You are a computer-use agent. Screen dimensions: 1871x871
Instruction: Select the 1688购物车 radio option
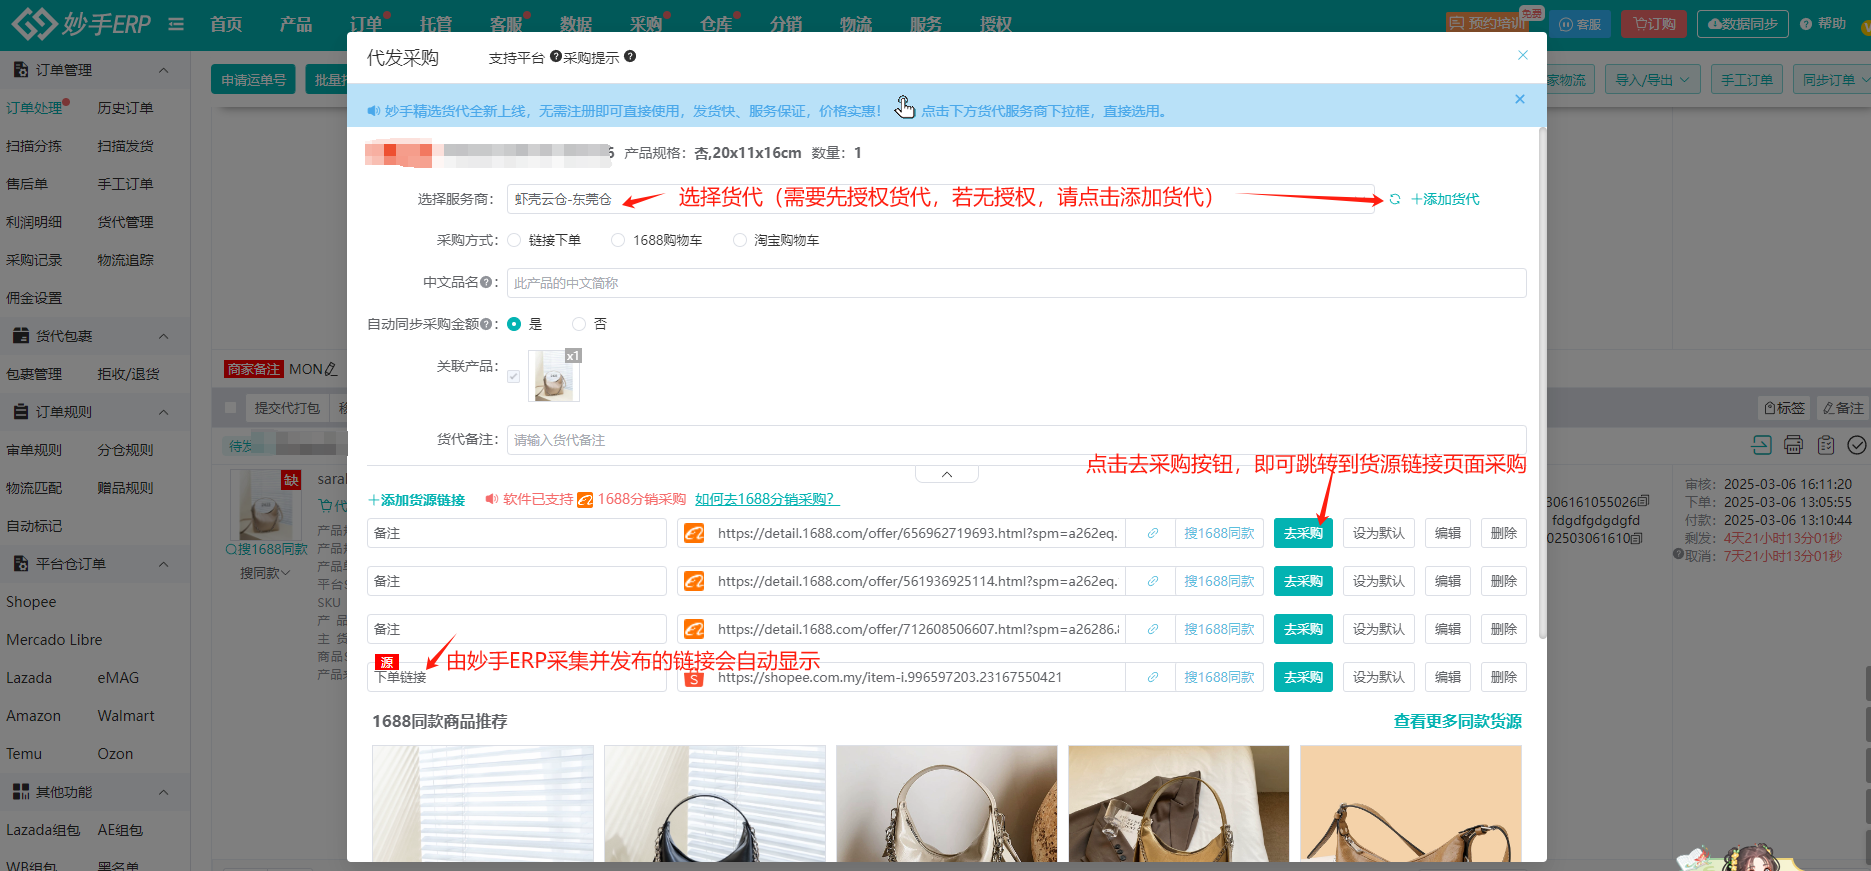tap(618, 241)
